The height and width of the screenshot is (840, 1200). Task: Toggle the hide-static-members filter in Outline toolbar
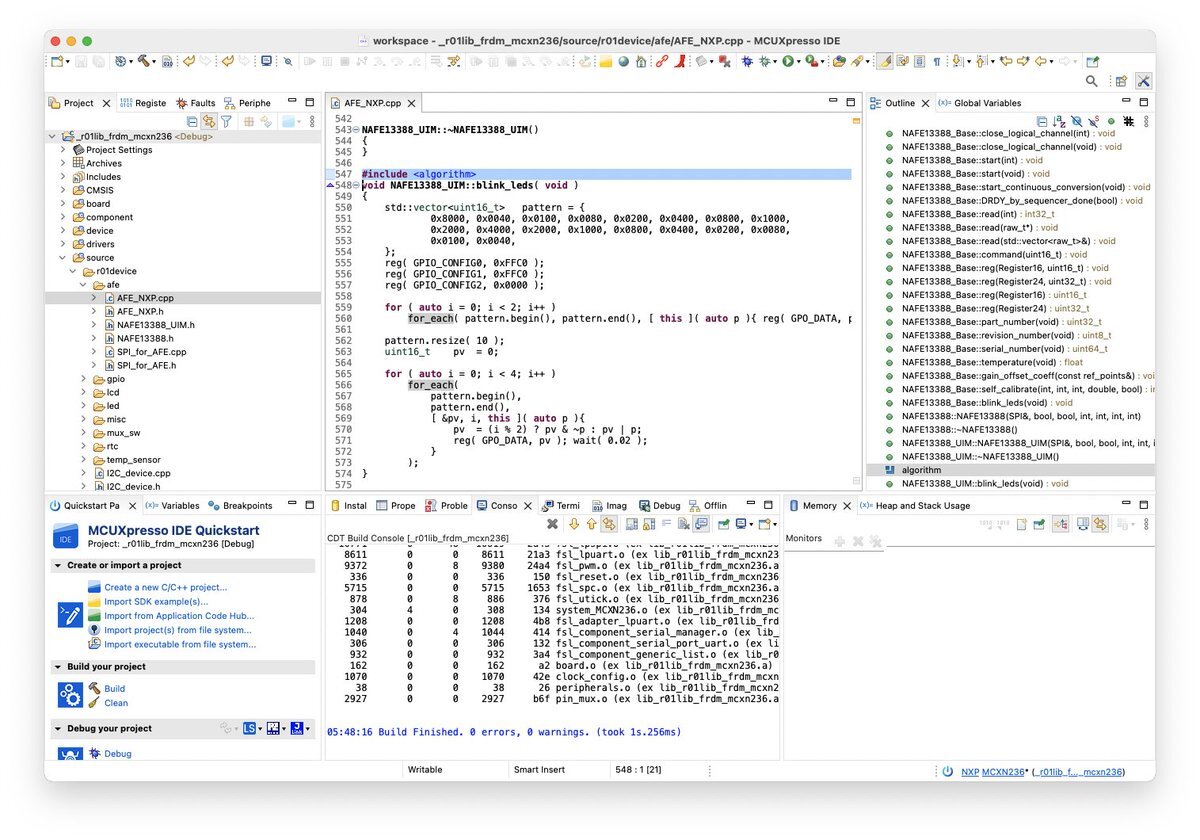click(x=1093, y=122)
